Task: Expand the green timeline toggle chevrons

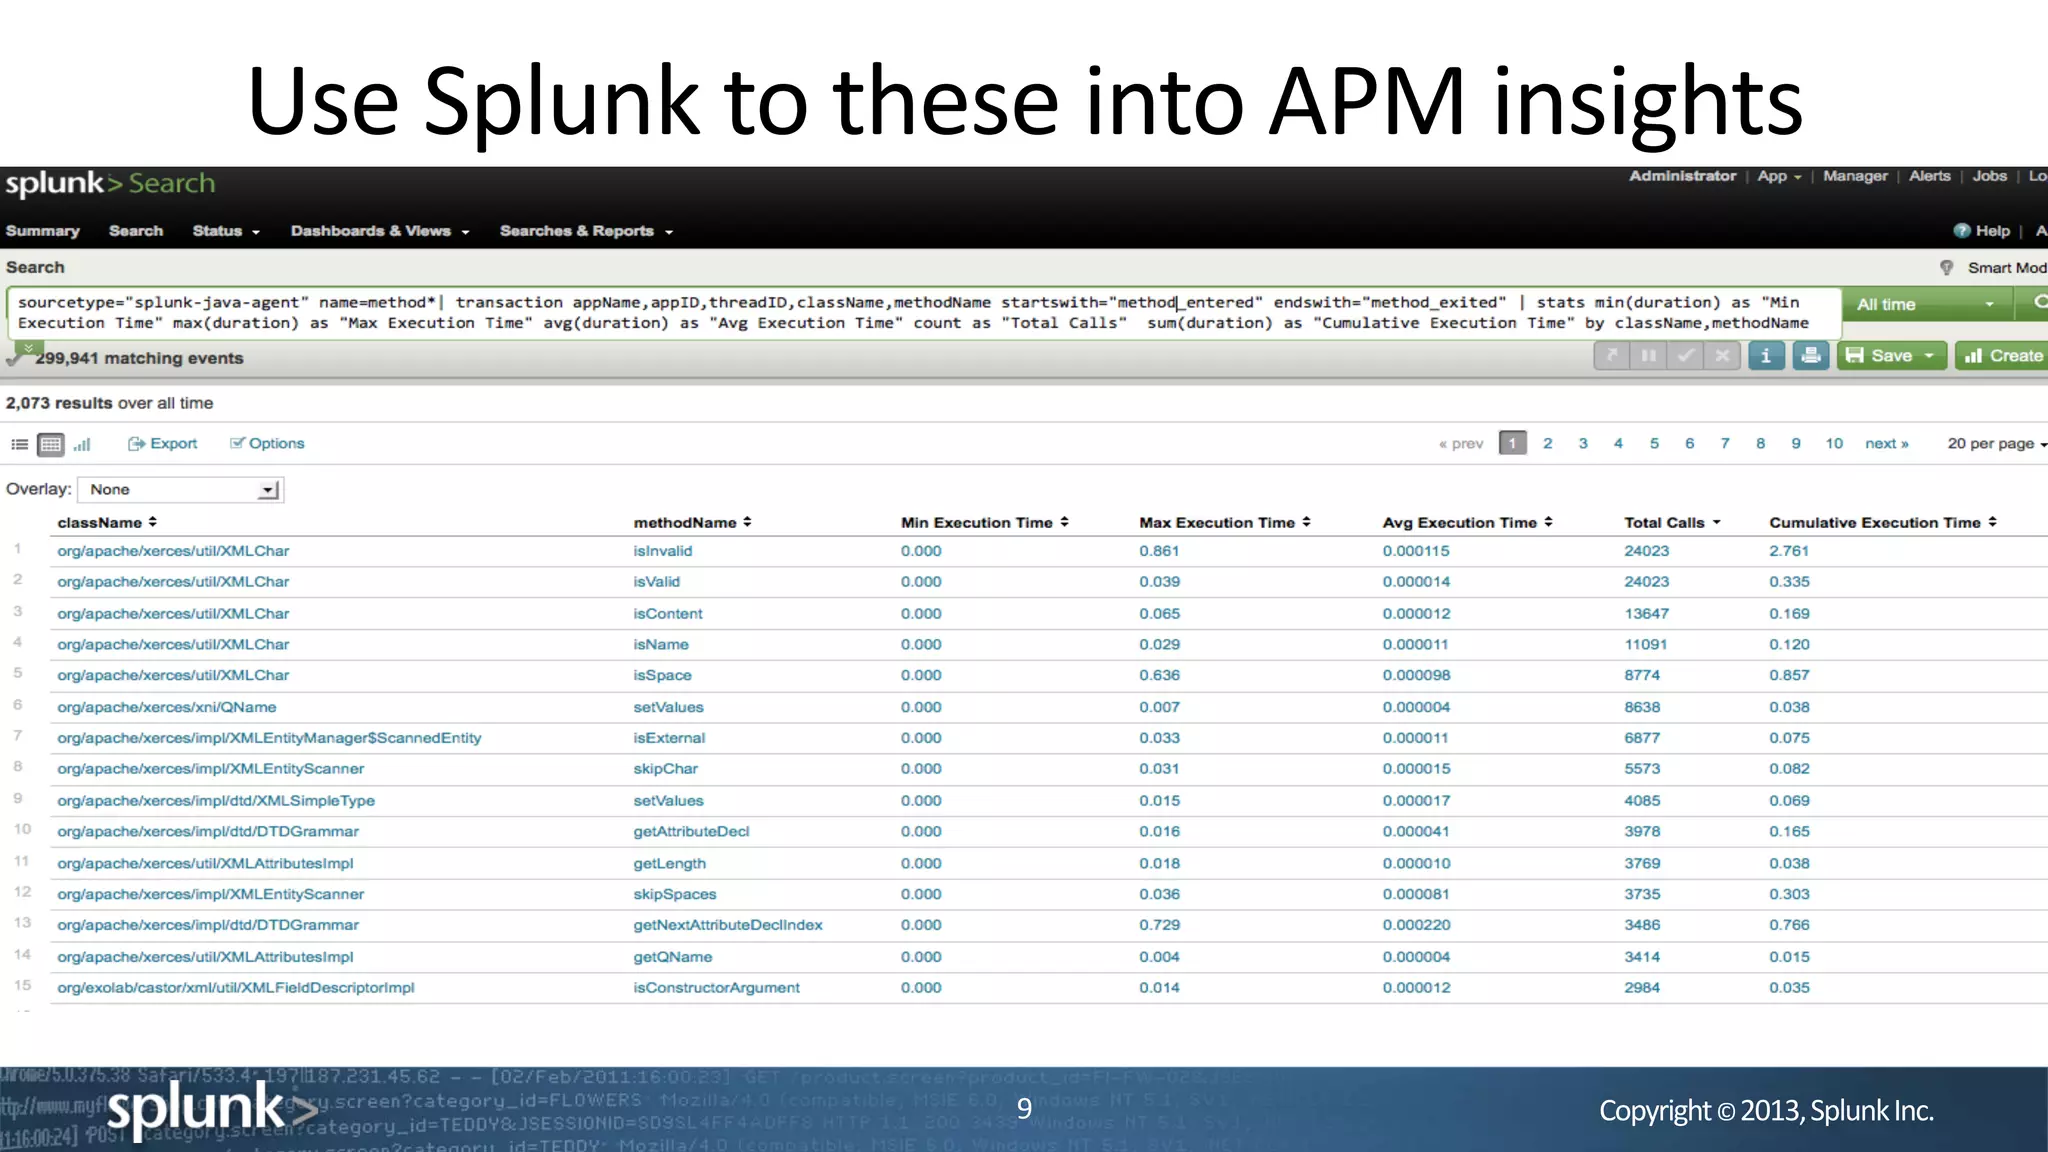Action: coord(28,348)
